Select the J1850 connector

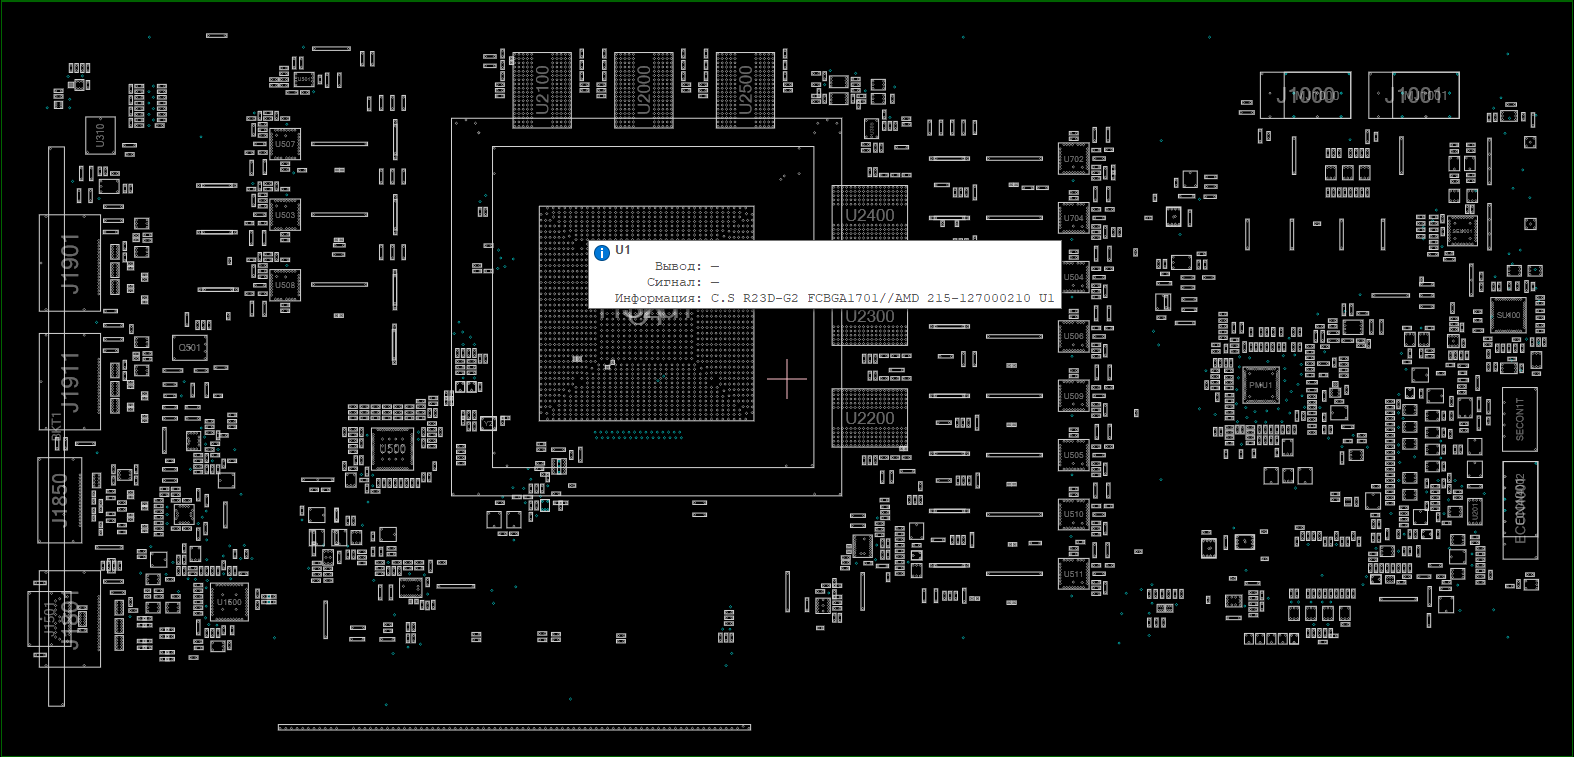60,500
